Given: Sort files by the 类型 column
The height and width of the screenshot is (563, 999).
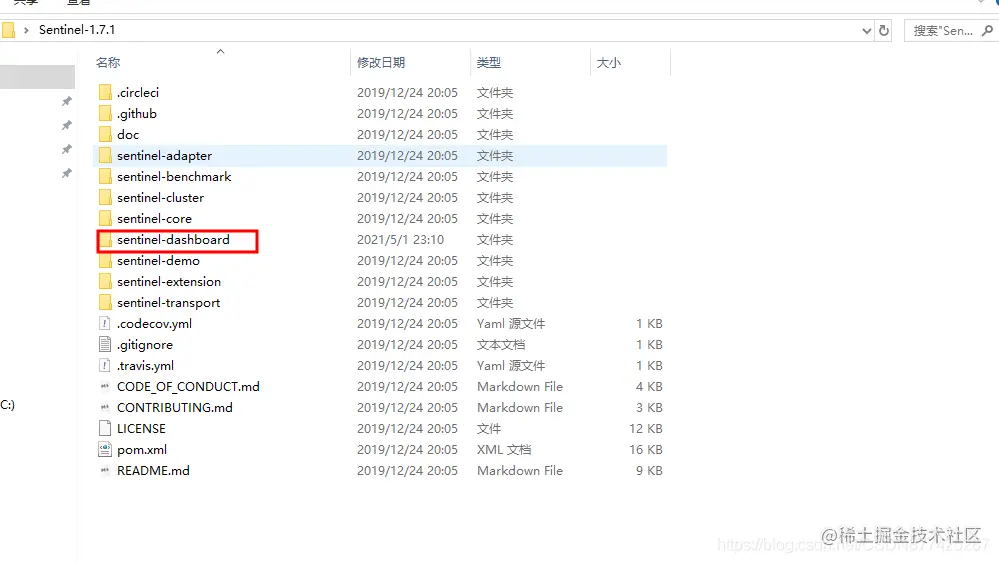Looking at the screenshot, I should [x=489, y=62].
